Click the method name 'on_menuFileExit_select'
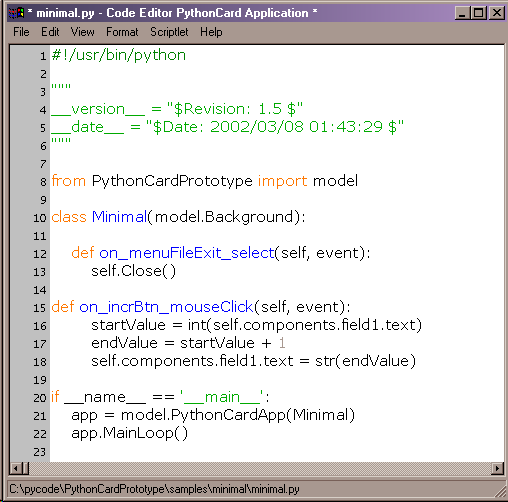The image size is (508, 502). pyautogui.click(x=187, y=253)
